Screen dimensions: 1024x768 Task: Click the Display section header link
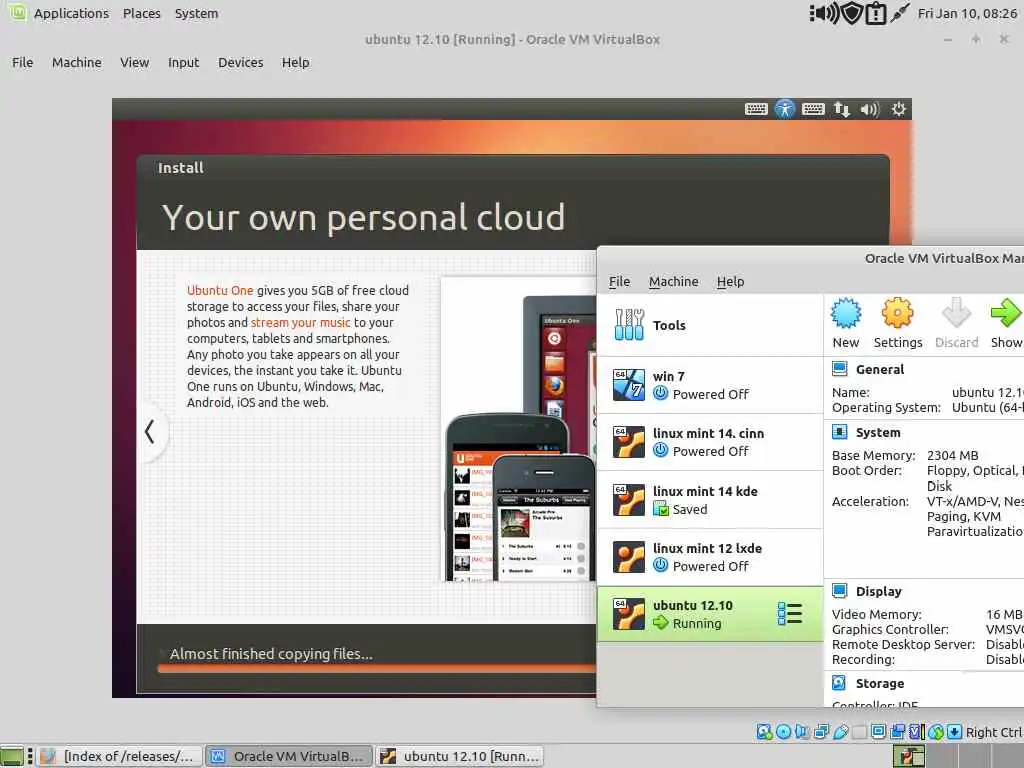pyautogui.click(x=878, y=592)
